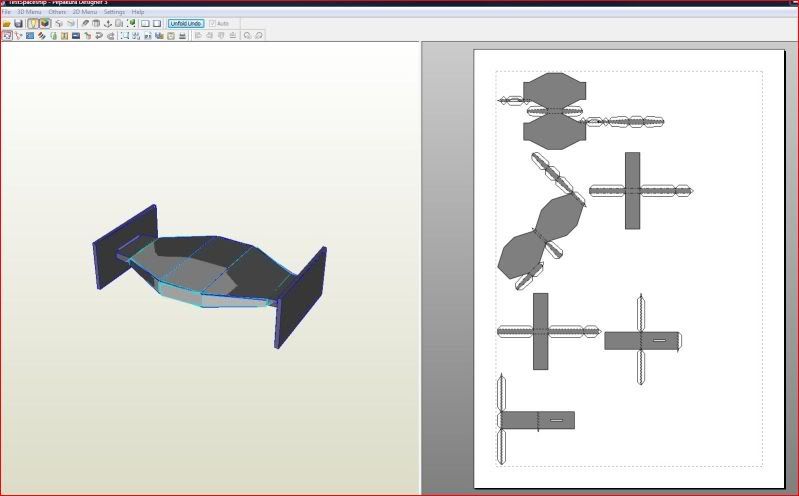
Task: Select the arrow selection tool icon
Action: 7,36
